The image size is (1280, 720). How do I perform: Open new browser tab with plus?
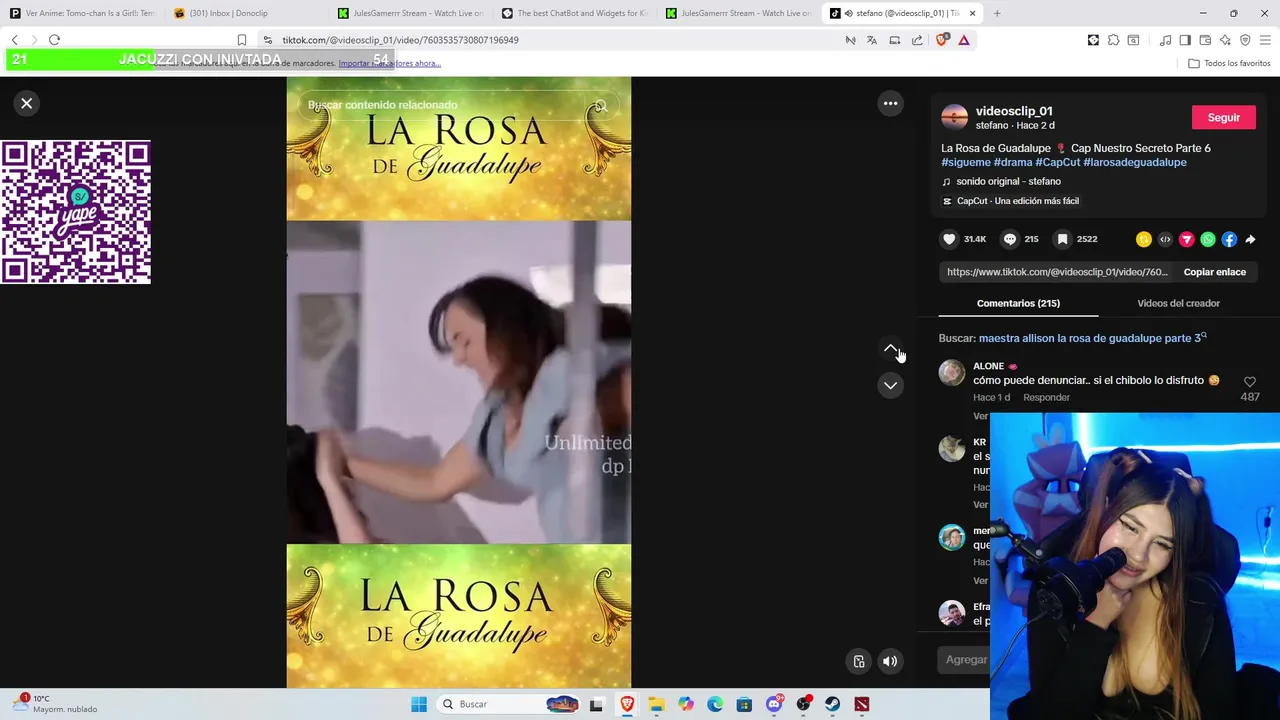(997, 13)
